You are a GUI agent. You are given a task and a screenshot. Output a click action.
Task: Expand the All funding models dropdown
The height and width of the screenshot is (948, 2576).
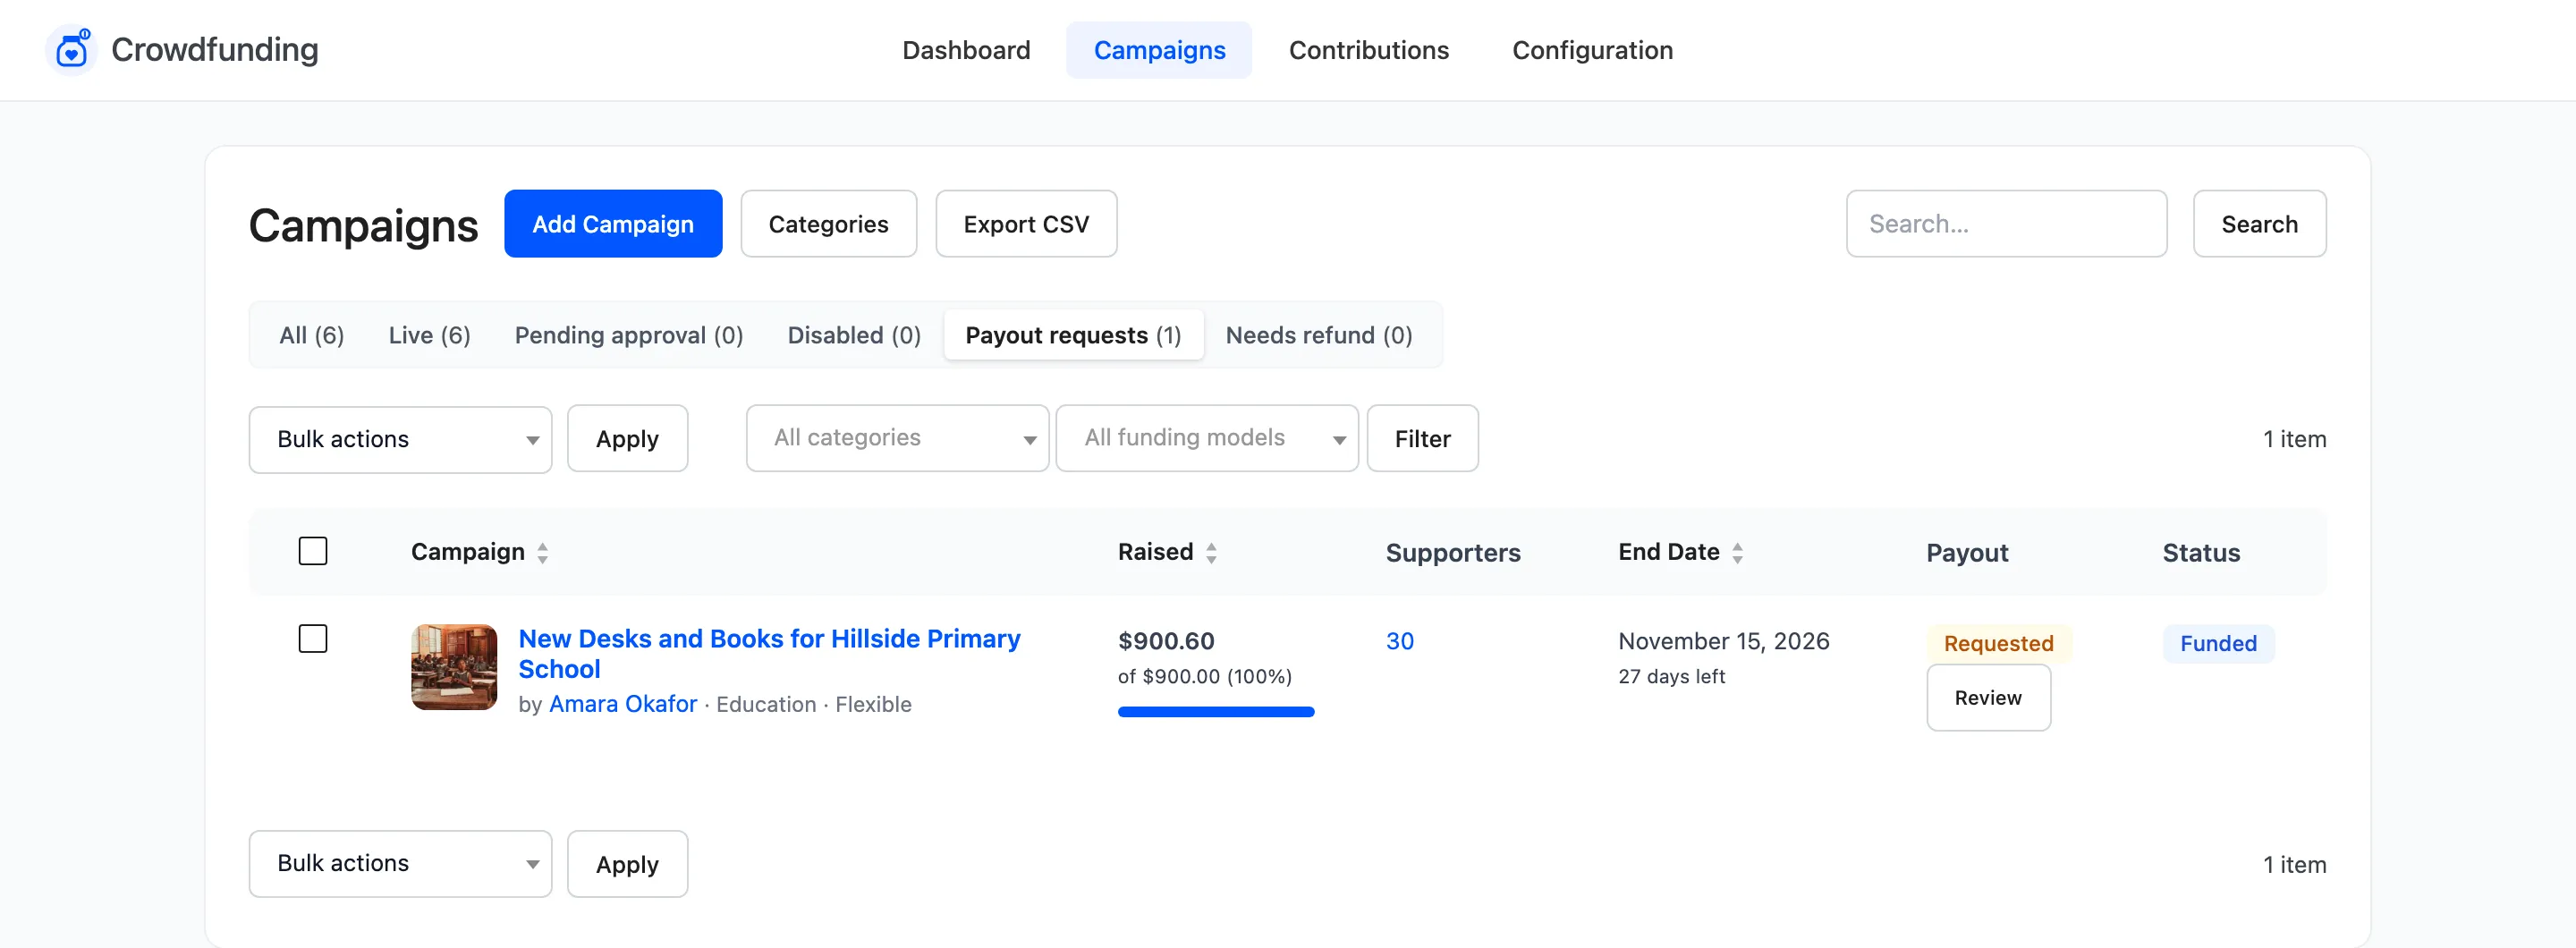[1207, 438]
